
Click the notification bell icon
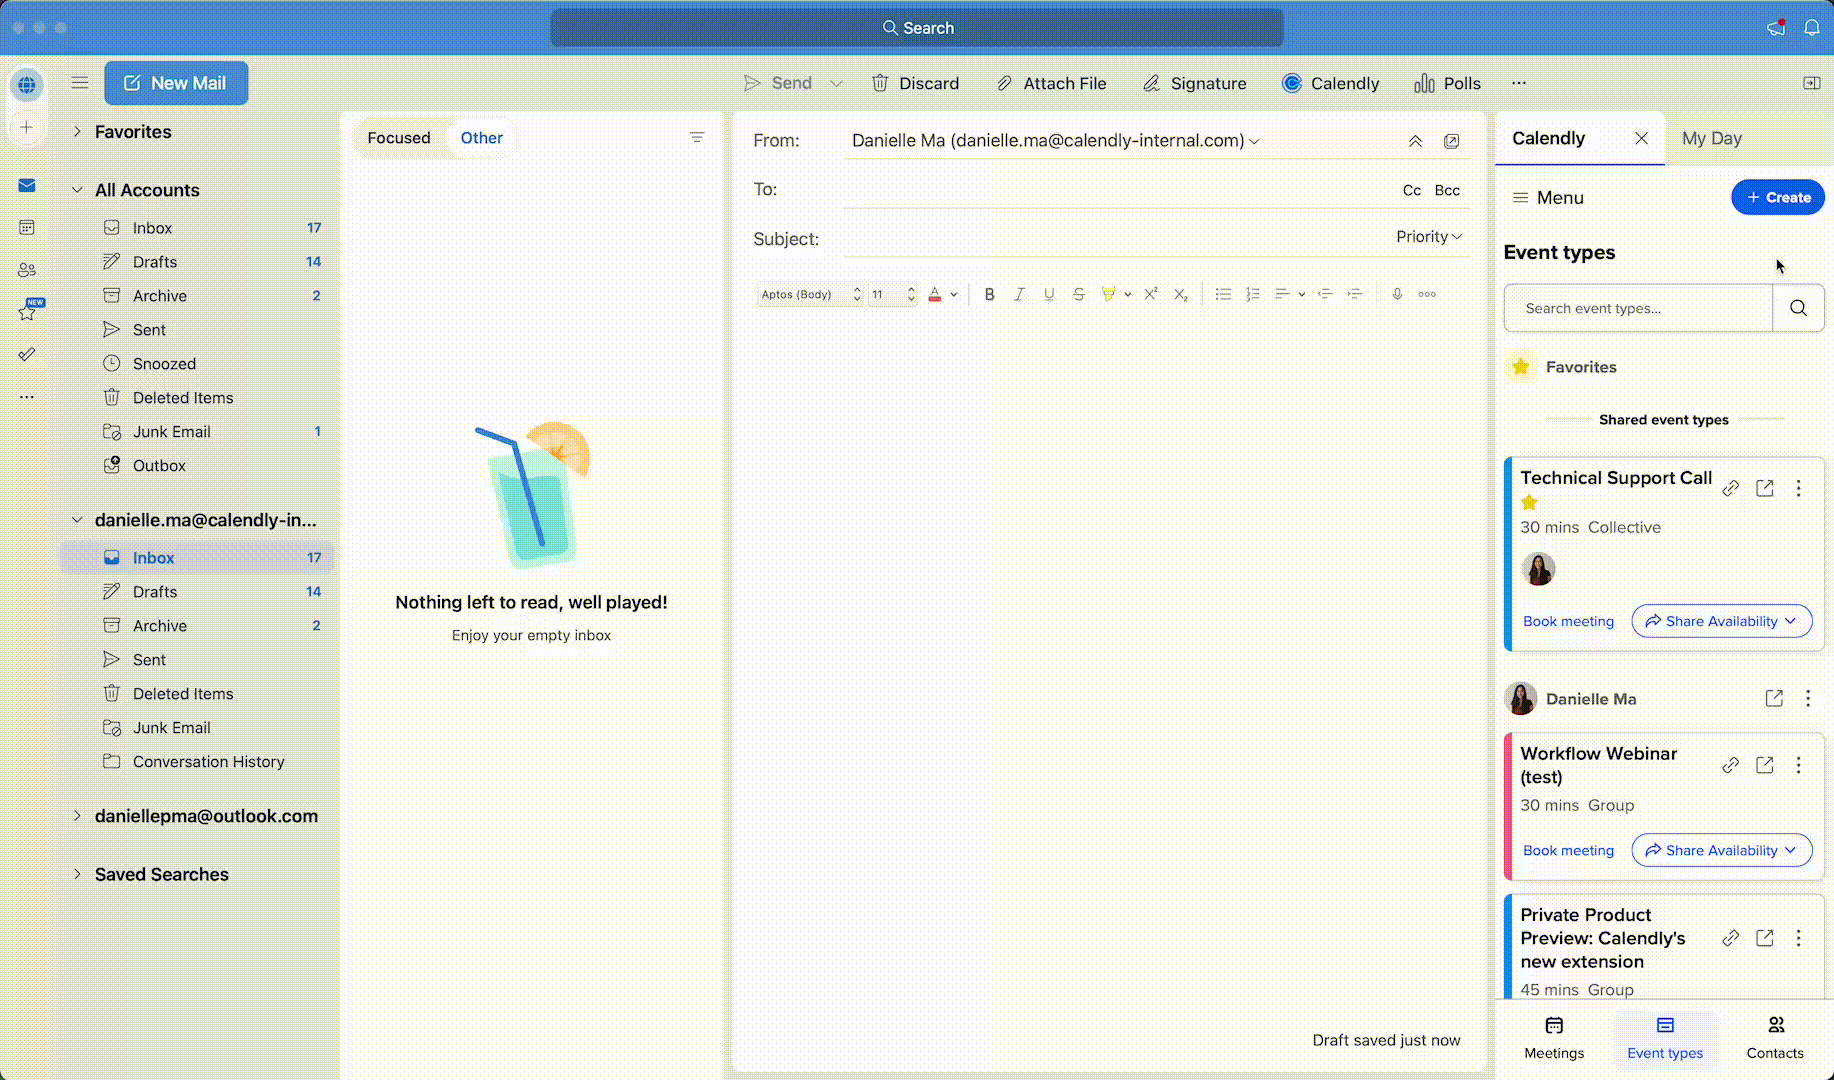tap(1811, 27)
